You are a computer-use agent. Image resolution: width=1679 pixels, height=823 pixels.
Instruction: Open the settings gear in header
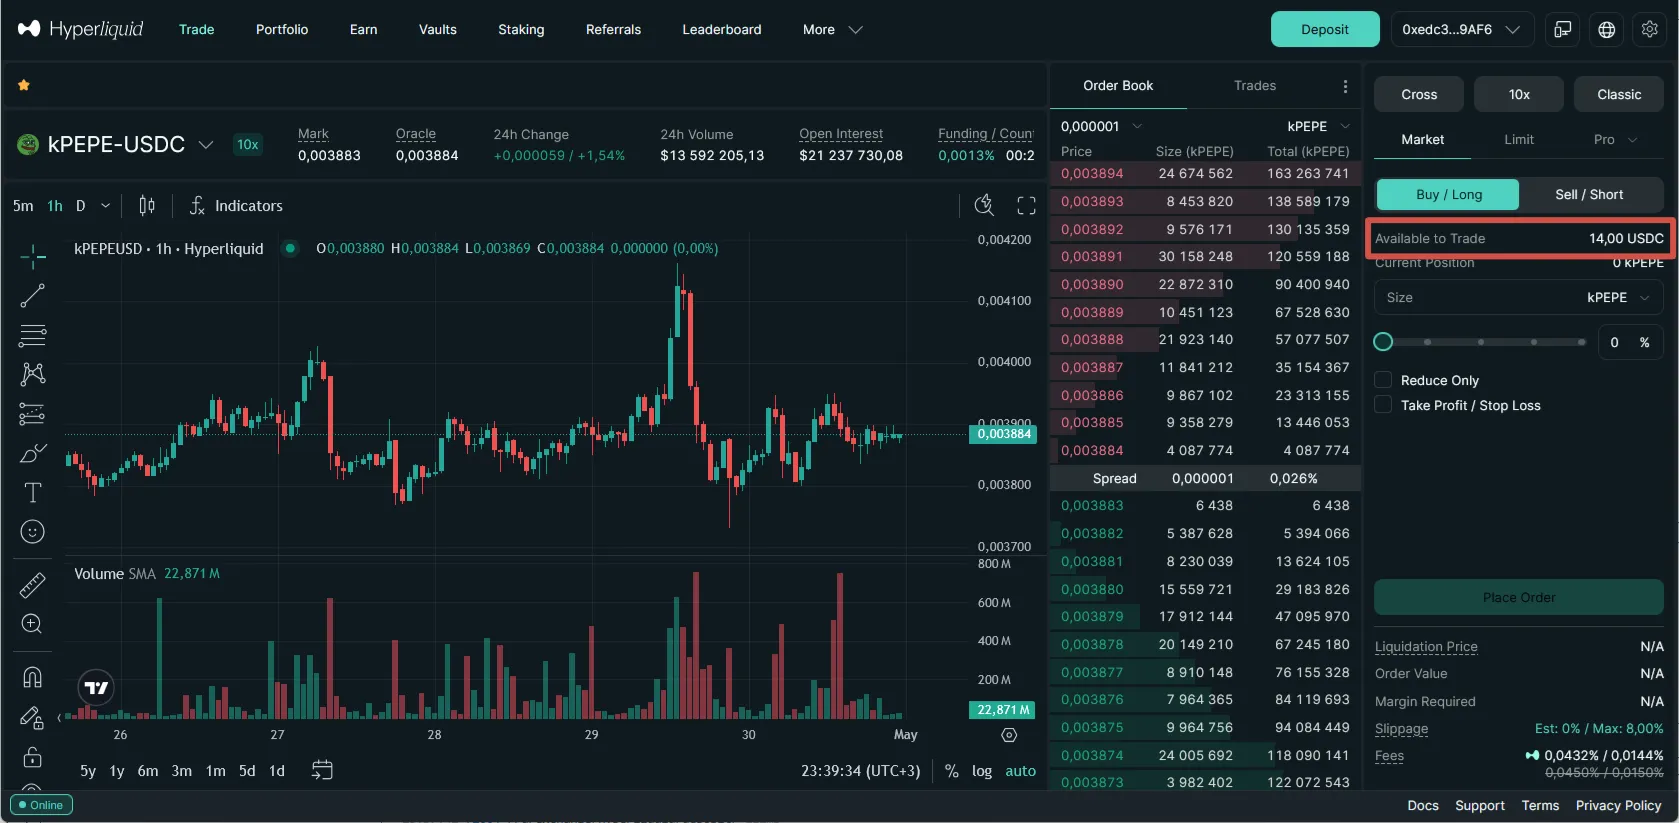tap(1650, 29)
